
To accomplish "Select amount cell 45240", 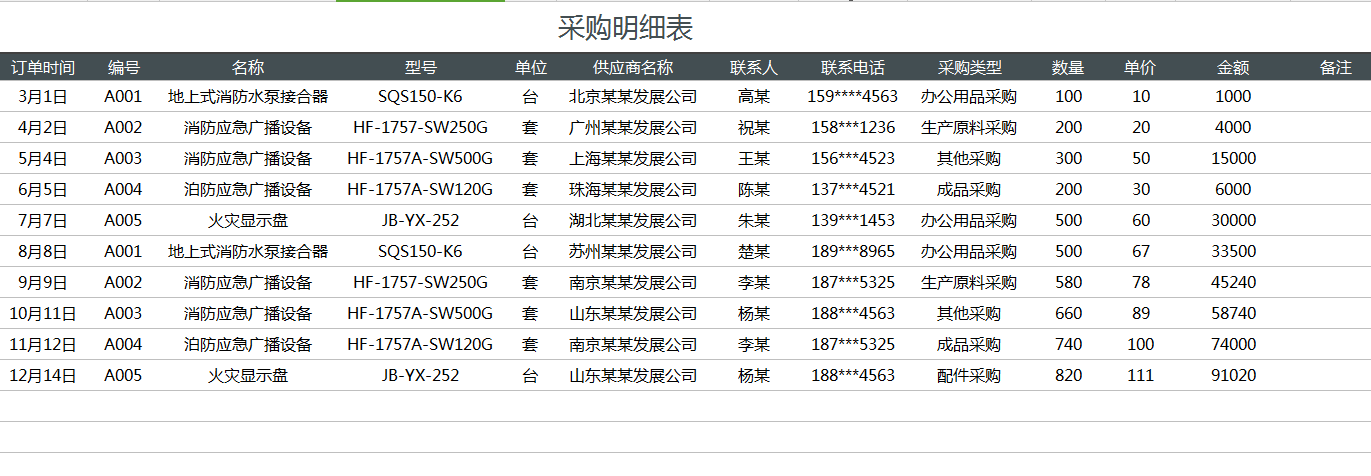I will (1233, 283).
